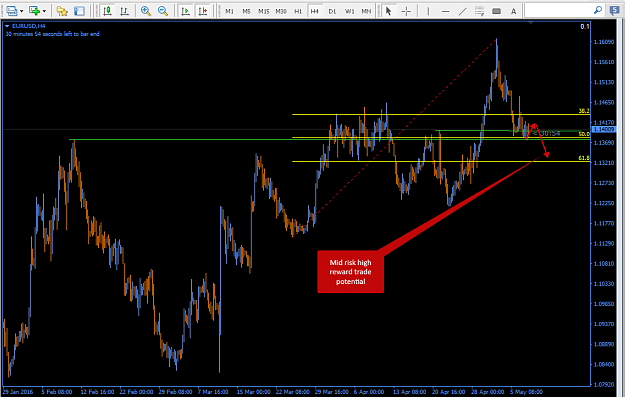Image resolution: width=625 pixels, height=397 pixels.
Task: Select the A text tool
Action: point(513,11)
